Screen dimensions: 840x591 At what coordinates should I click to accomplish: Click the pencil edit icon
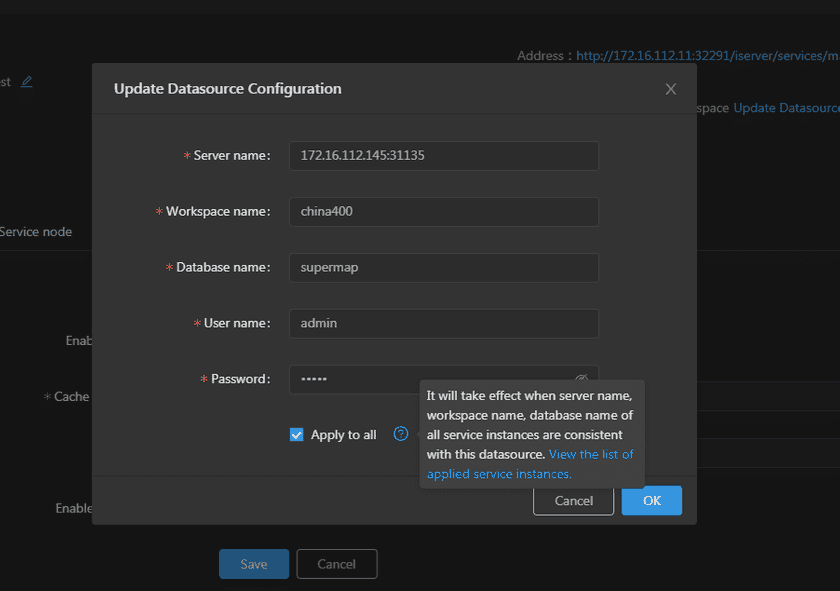click(x=27, y=81)
